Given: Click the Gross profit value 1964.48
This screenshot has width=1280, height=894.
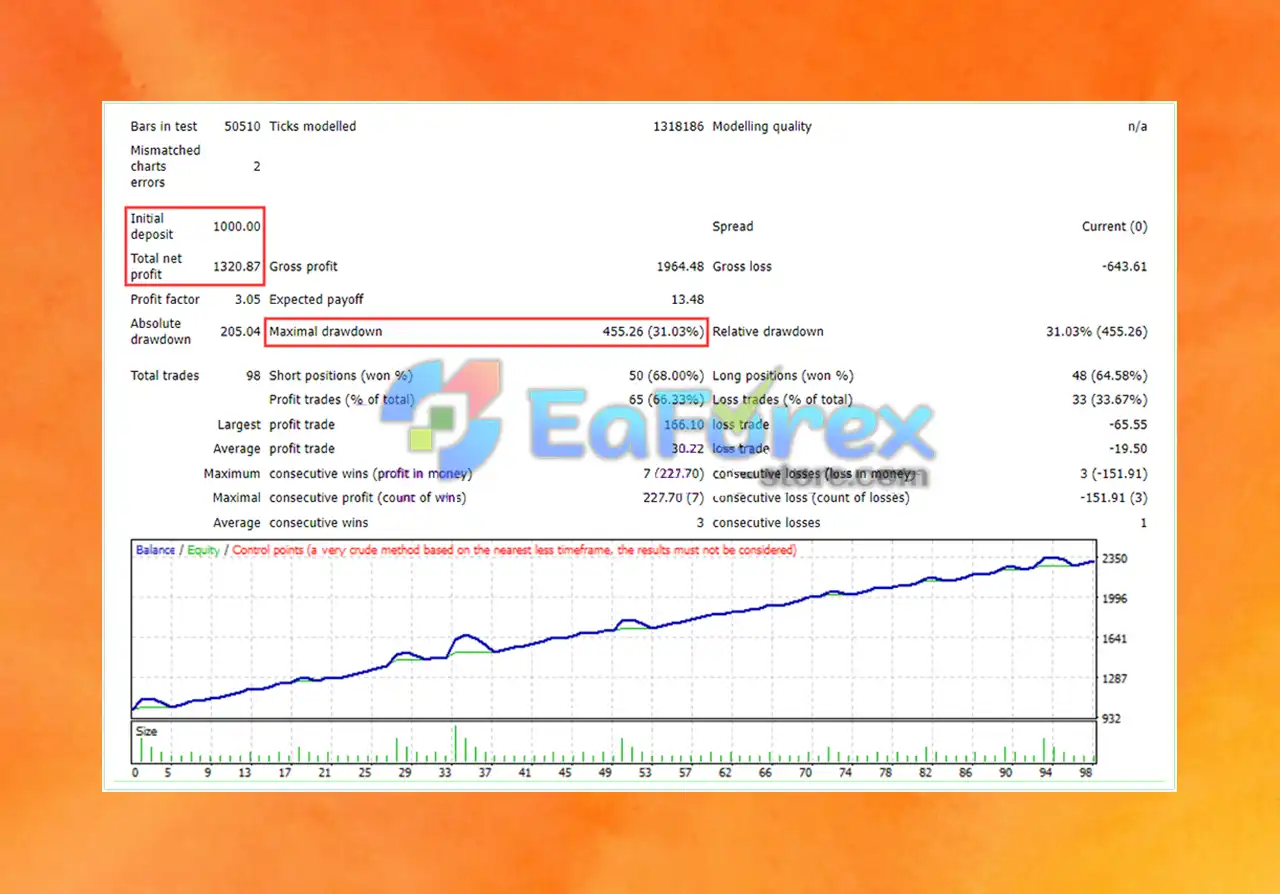Looking at the screenshot, I should coord(680,267).
